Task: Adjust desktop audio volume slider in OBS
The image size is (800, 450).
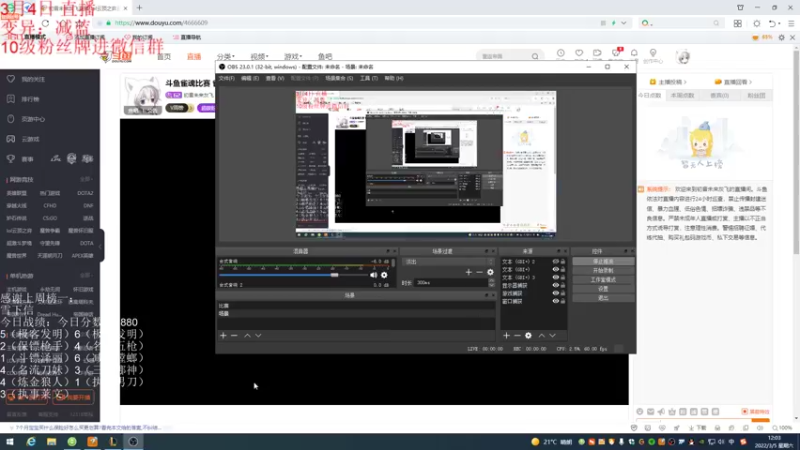Action: [334, 275]
